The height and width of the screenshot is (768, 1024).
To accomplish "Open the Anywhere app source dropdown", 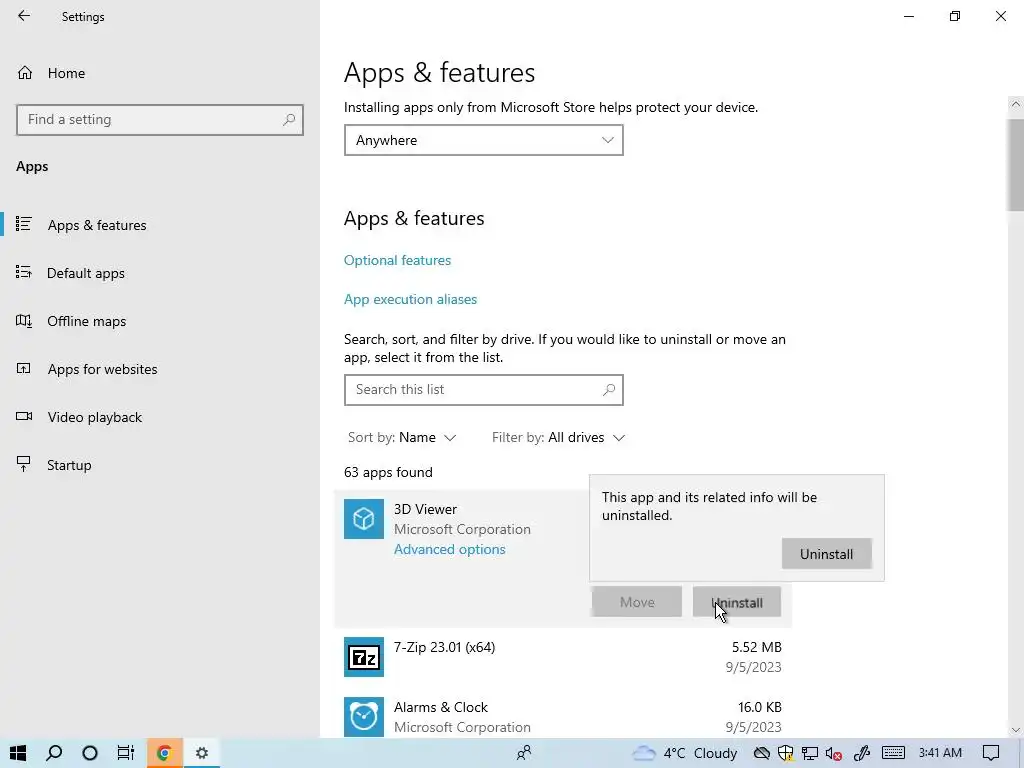I will [483, 140].
